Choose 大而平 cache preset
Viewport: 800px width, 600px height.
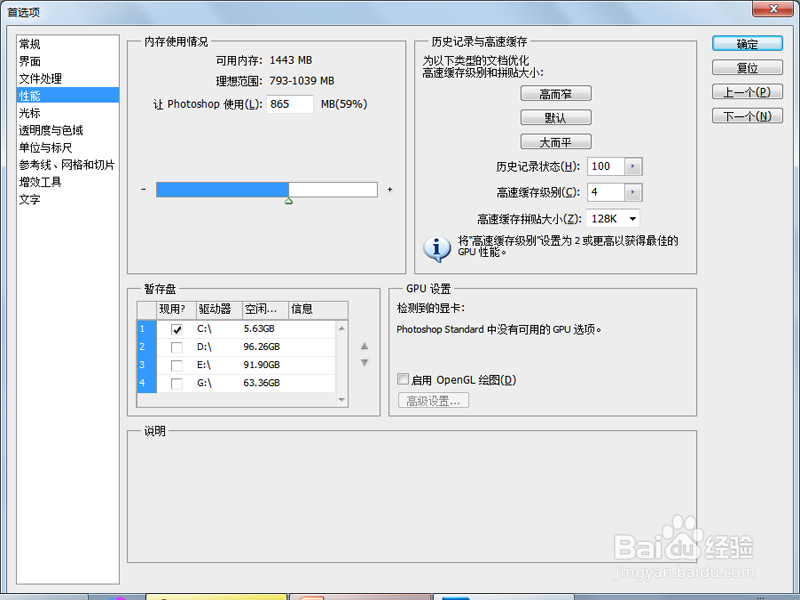click(x=556, y=142)
